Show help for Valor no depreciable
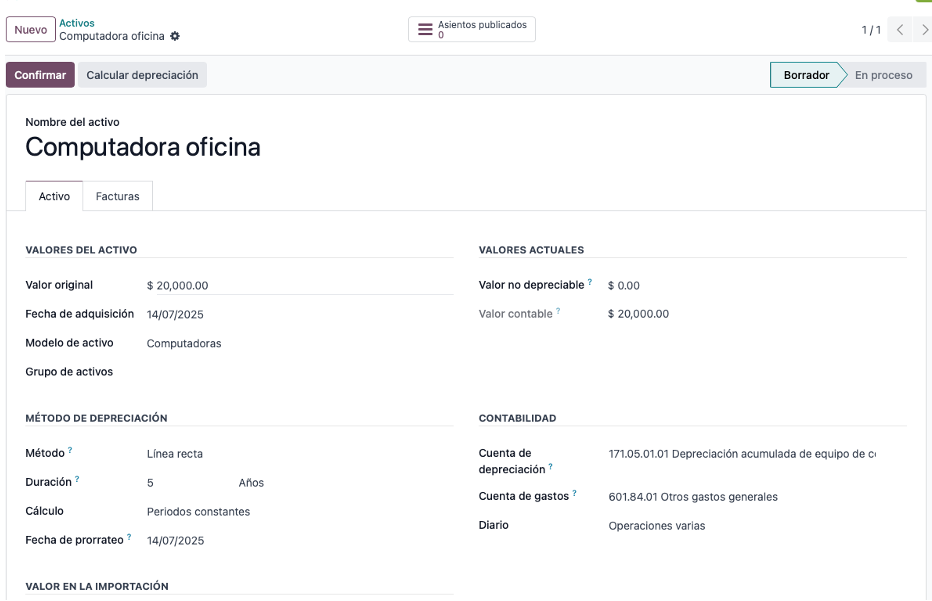 click(x=590, y=282)
